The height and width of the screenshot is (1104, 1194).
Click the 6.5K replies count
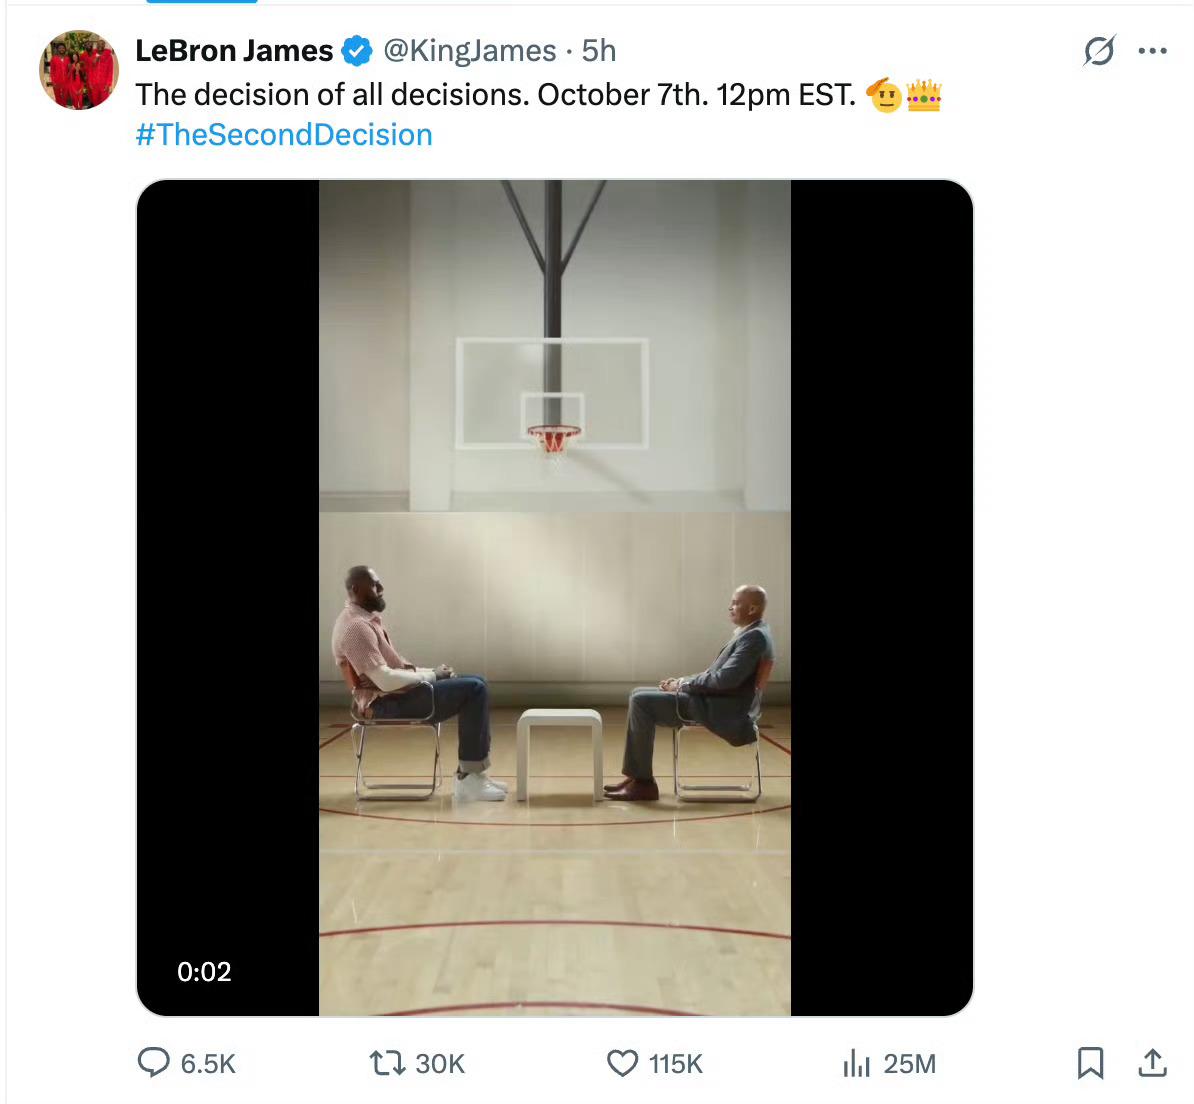(x=208, y=1064)
